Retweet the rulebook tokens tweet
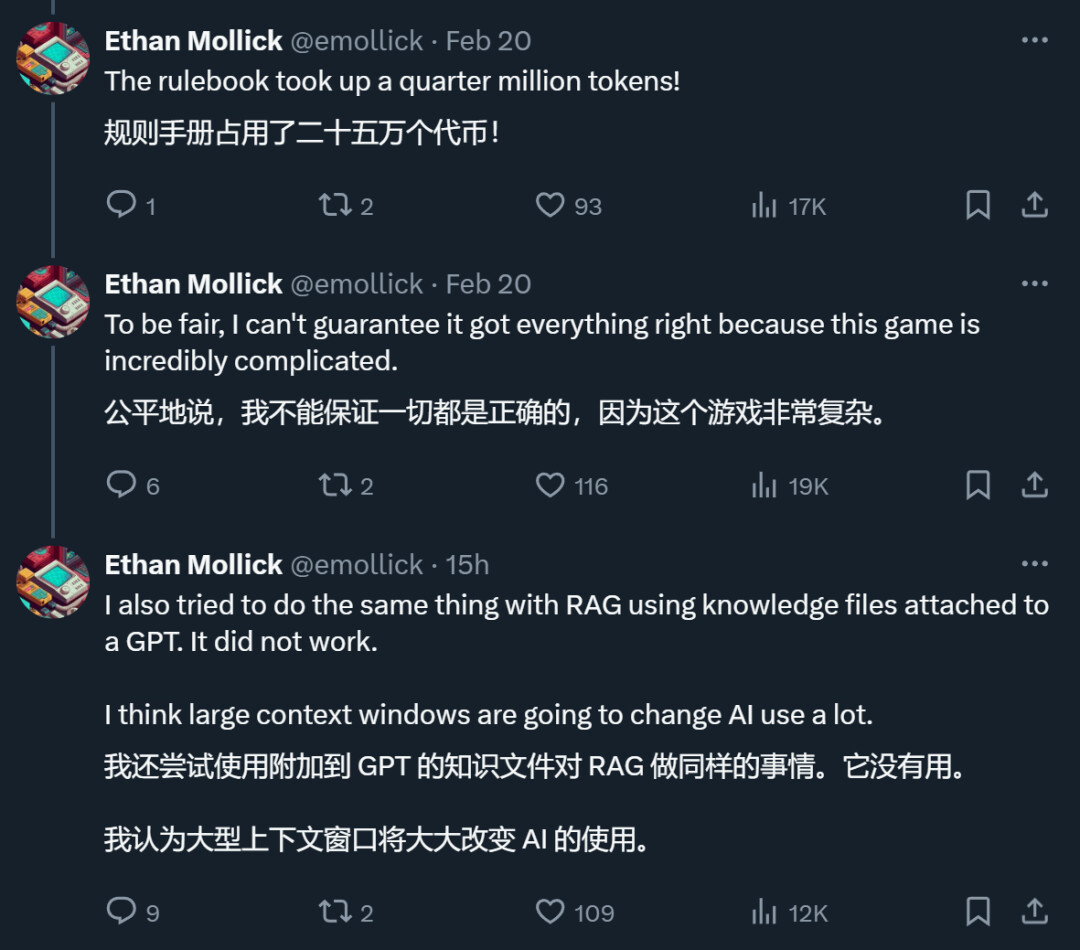Image resolution: width=1080 pixels, height=950 pixels. tap(335, 205)
